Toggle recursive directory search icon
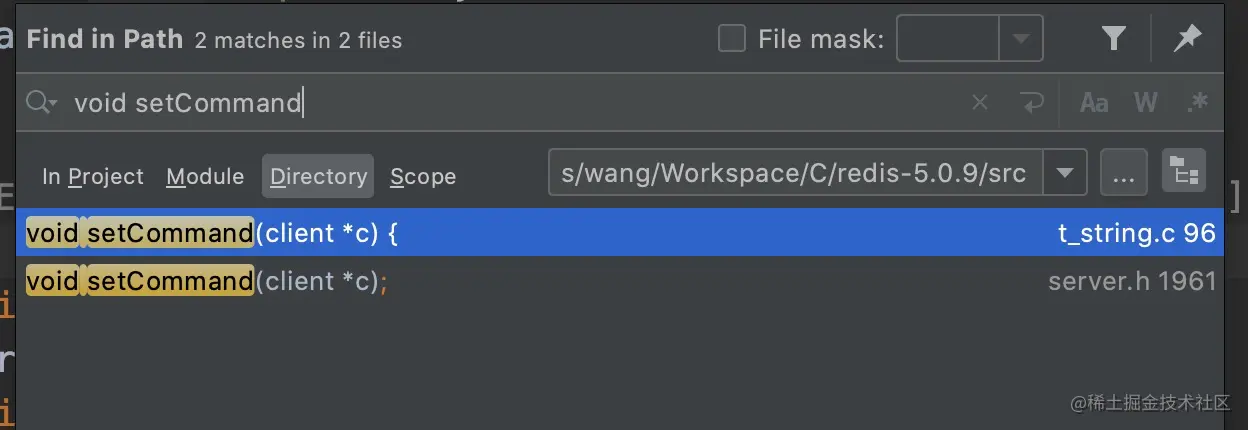Image resolution: width=1248 pixels, height=430 pixels. click(1184, 172)
